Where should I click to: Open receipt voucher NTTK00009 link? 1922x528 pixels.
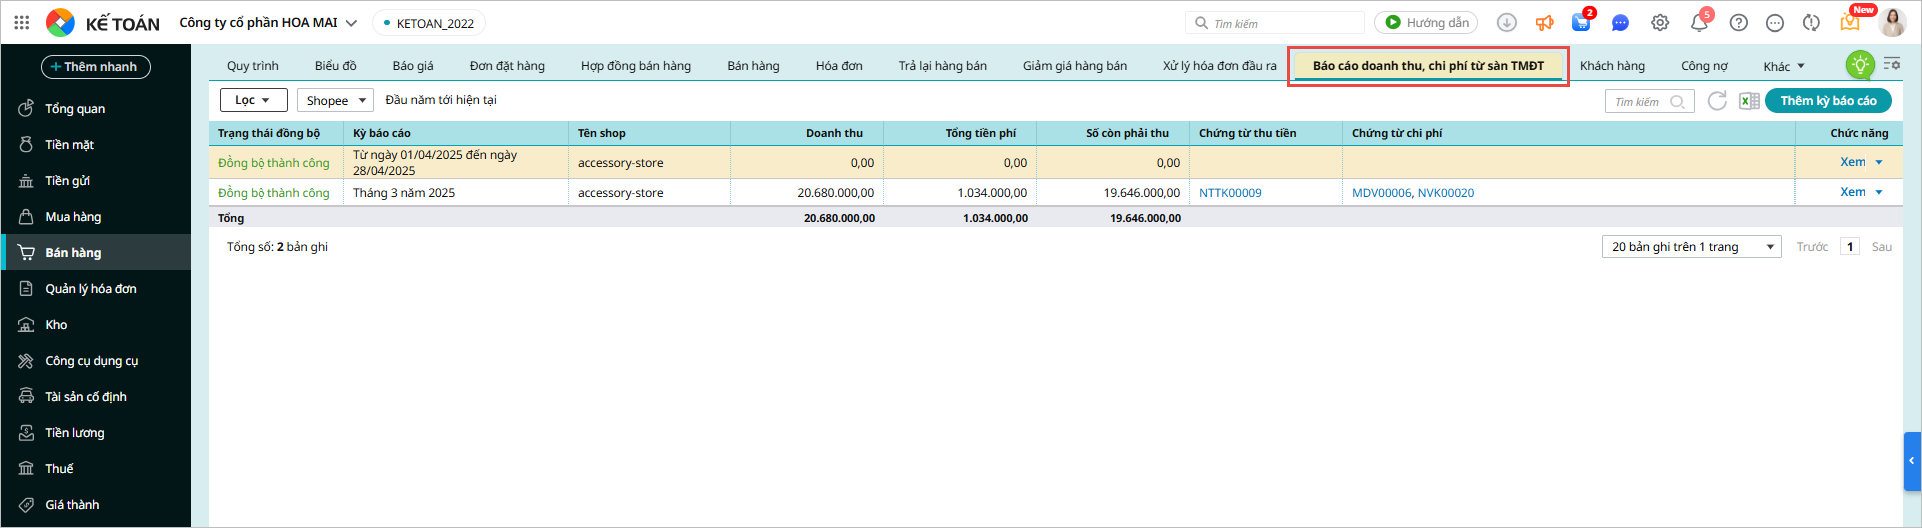click(x=1230, y=193)
